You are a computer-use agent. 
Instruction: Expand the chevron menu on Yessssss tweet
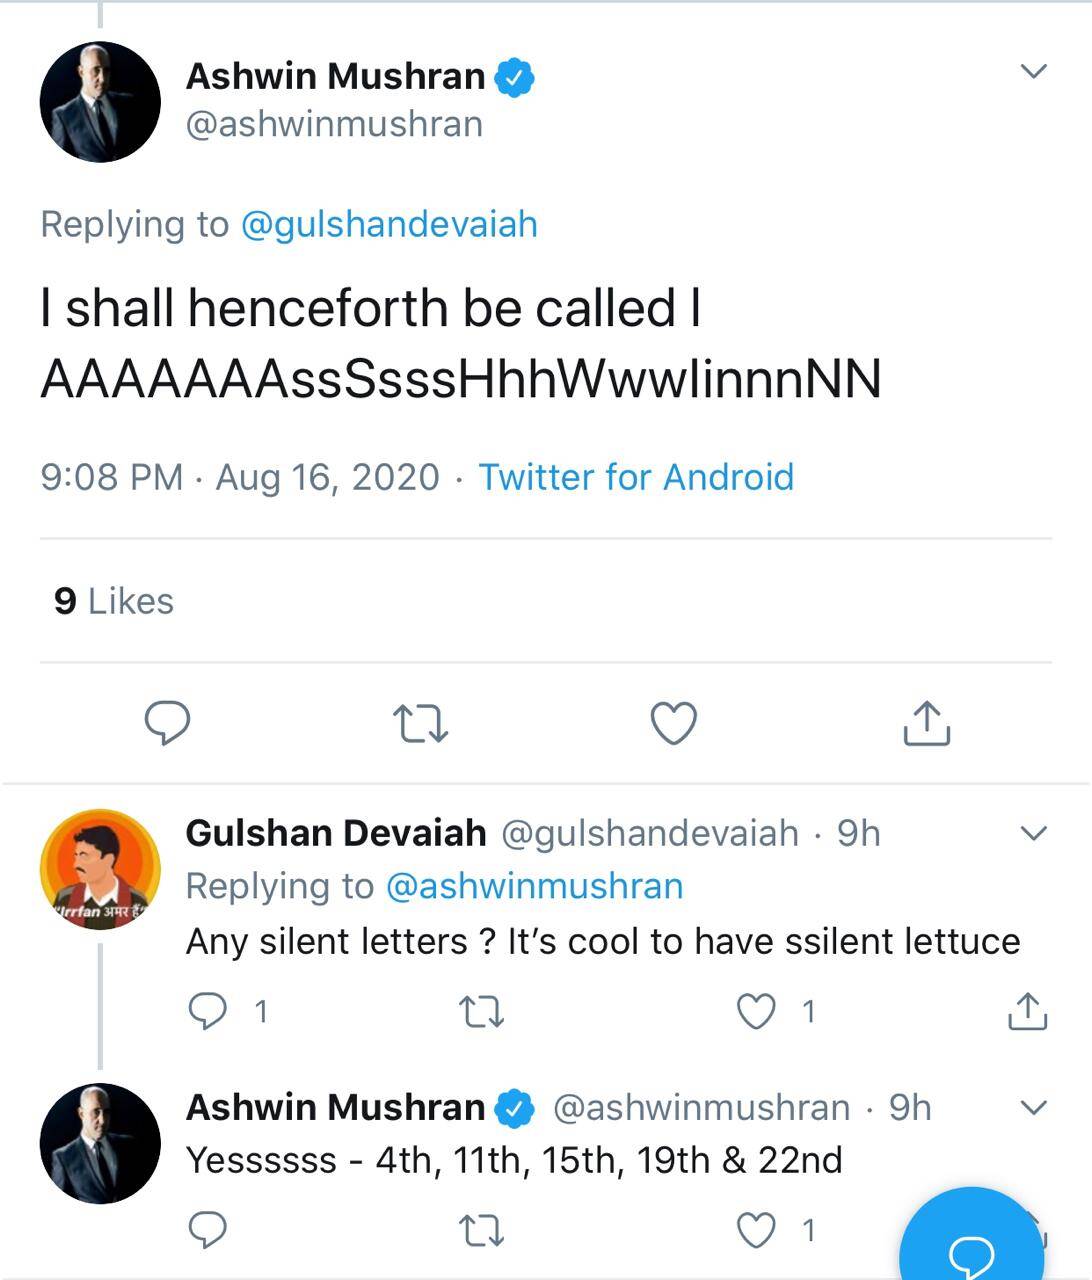tap(1032, 1107)
